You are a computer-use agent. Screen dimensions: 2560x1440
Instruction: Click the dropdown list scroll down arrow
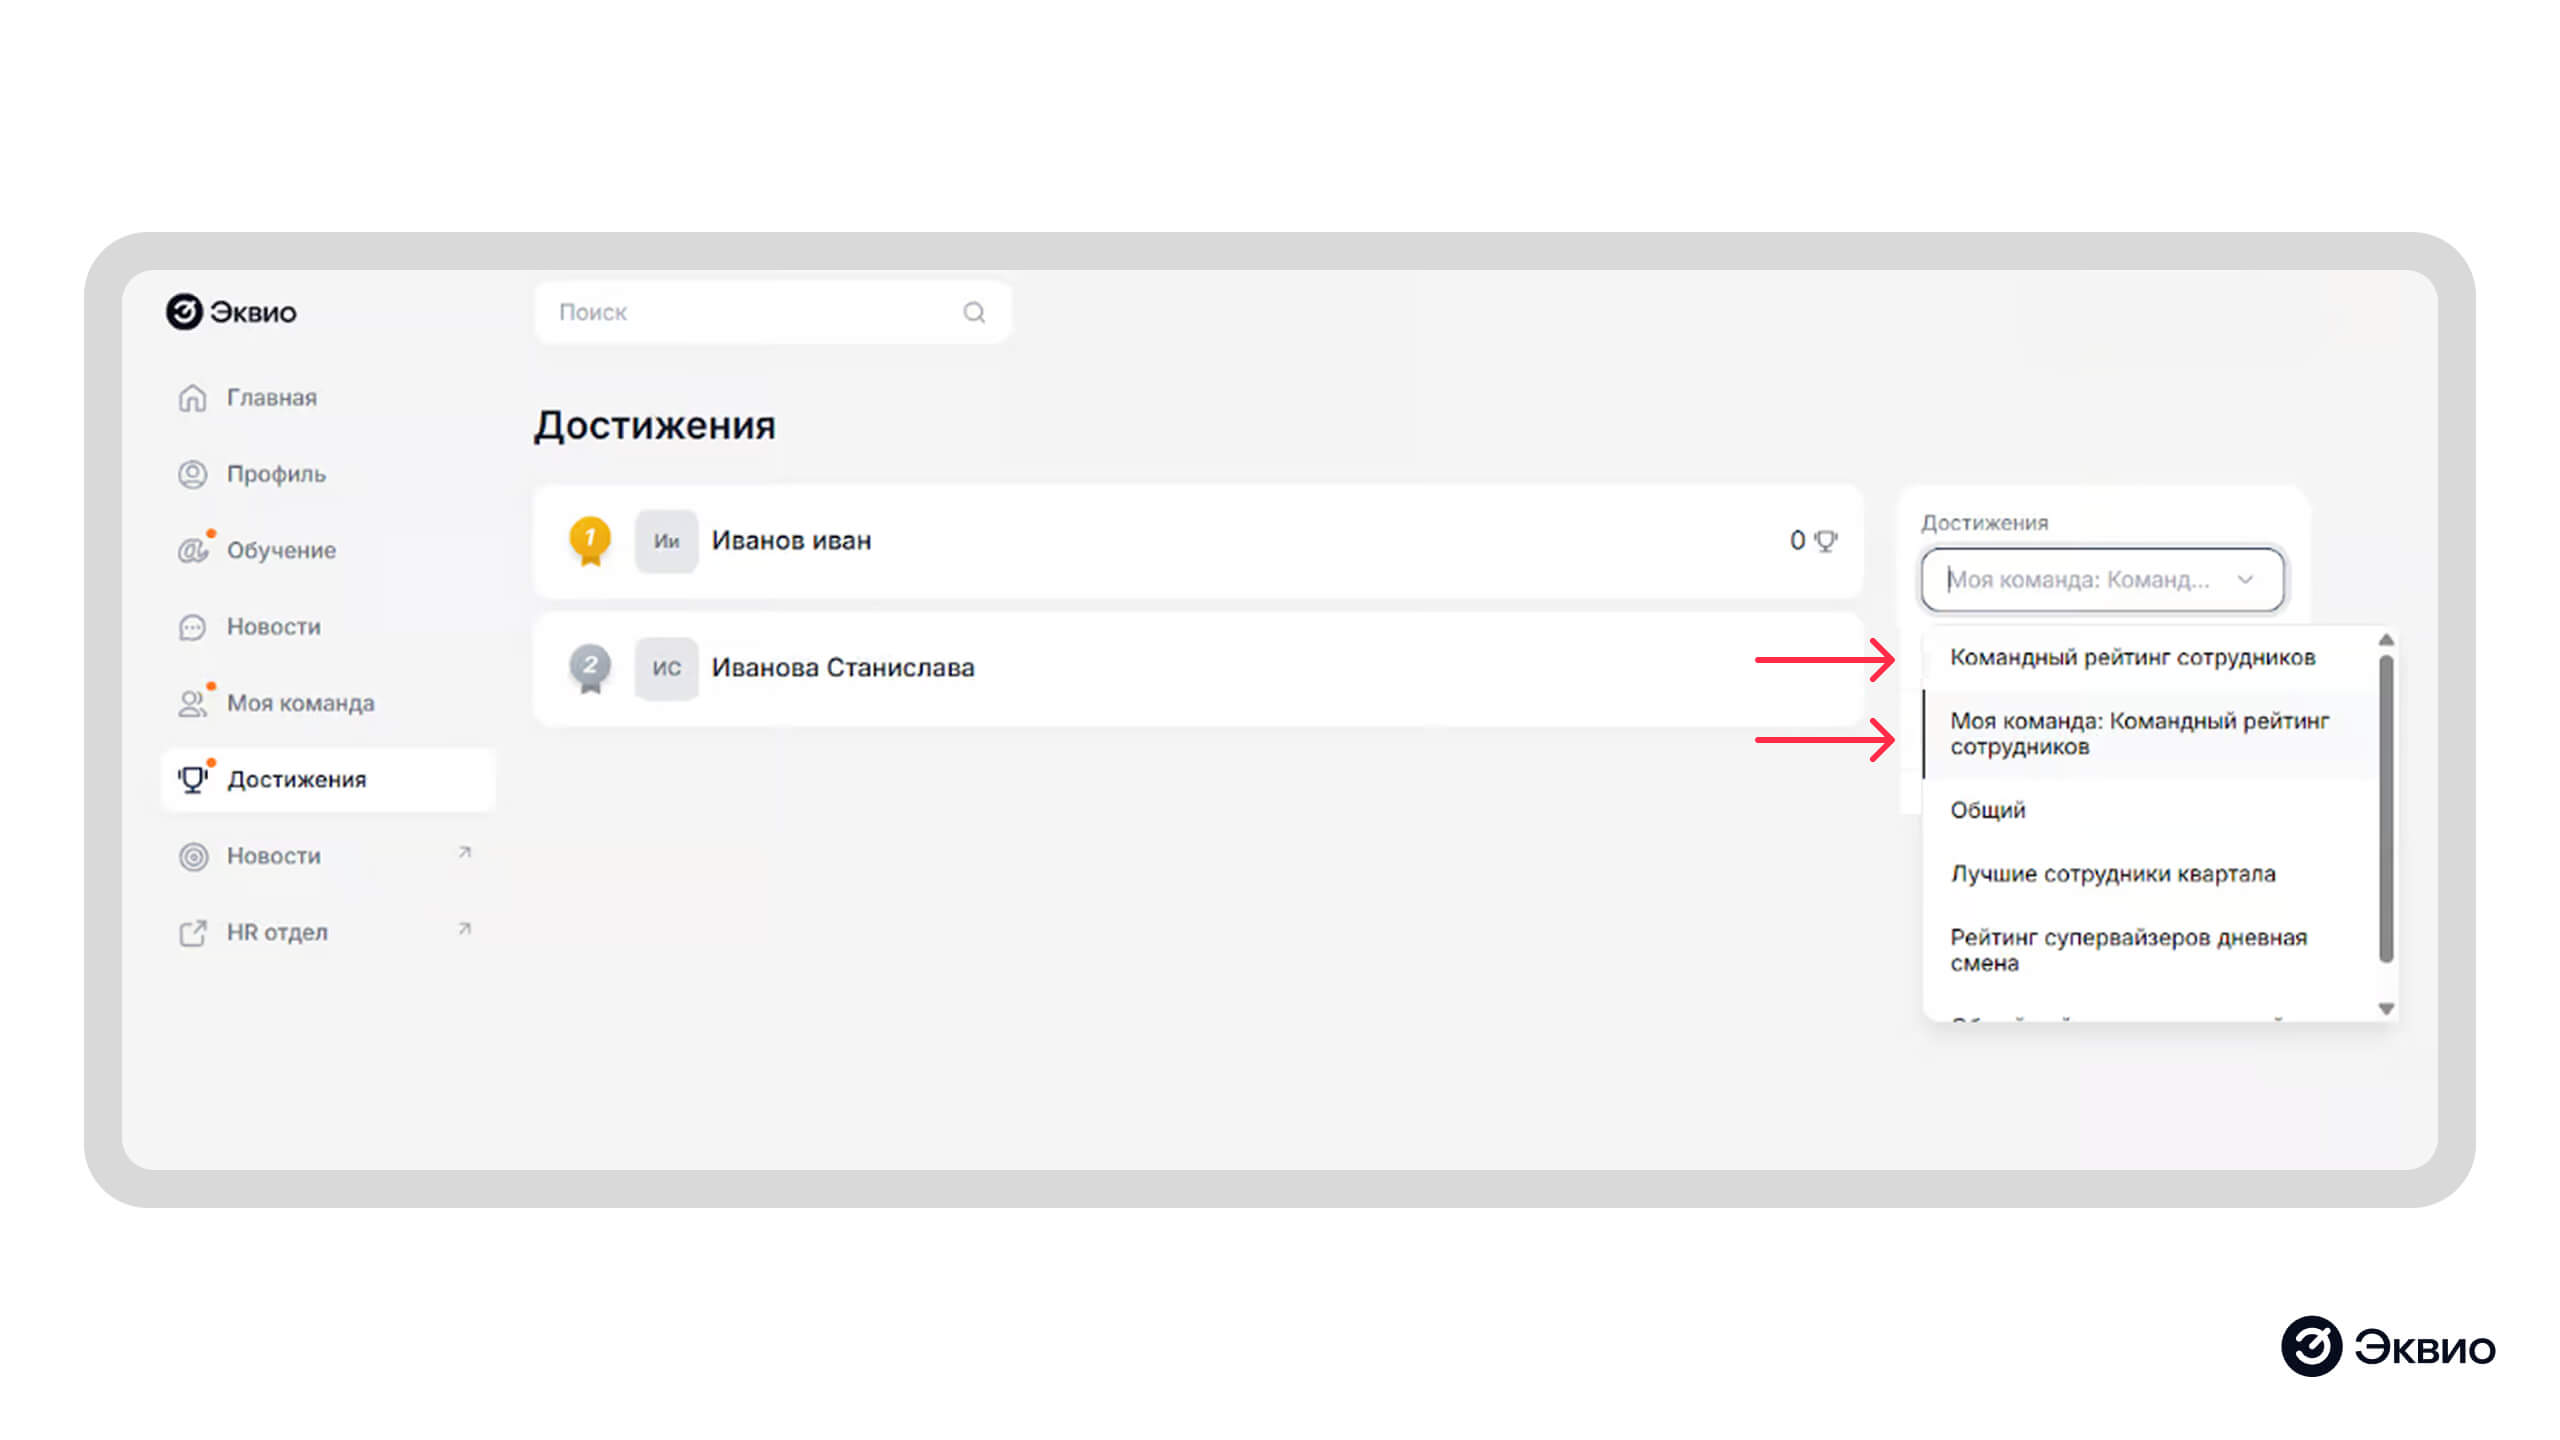(x=2386, y=1009)
